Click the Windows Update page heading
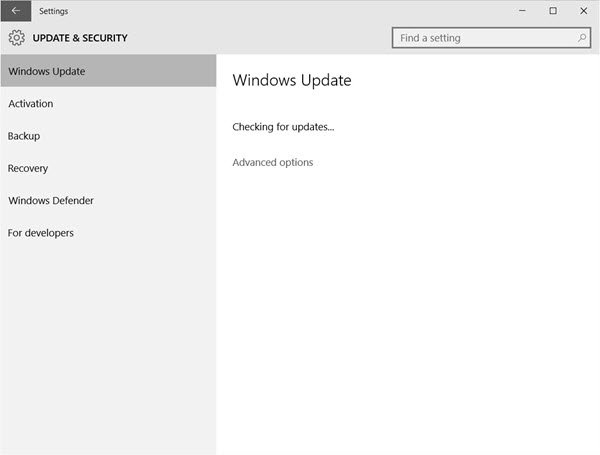Screen dimensions: 600x455 tap(291, 80)
